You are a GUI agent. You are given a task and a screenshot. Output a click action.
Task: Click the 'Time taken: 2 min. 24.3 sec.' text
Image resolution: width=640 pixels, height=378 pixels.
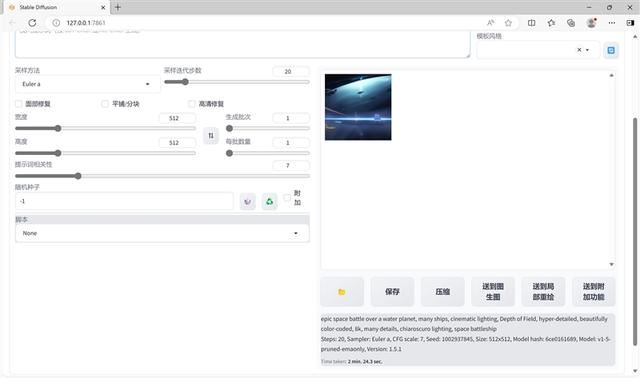click(x=351, y=361)
